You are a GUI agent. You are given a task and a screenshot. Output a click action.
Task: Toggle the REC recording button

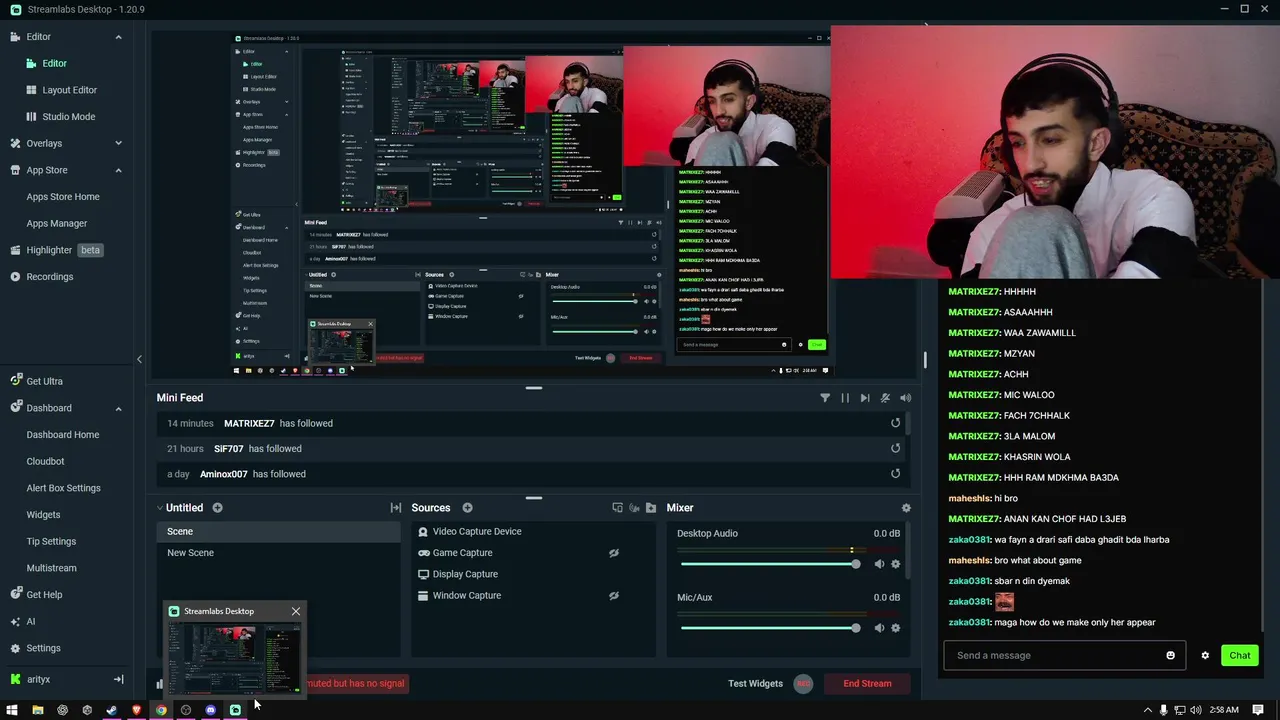coord(803,683)
